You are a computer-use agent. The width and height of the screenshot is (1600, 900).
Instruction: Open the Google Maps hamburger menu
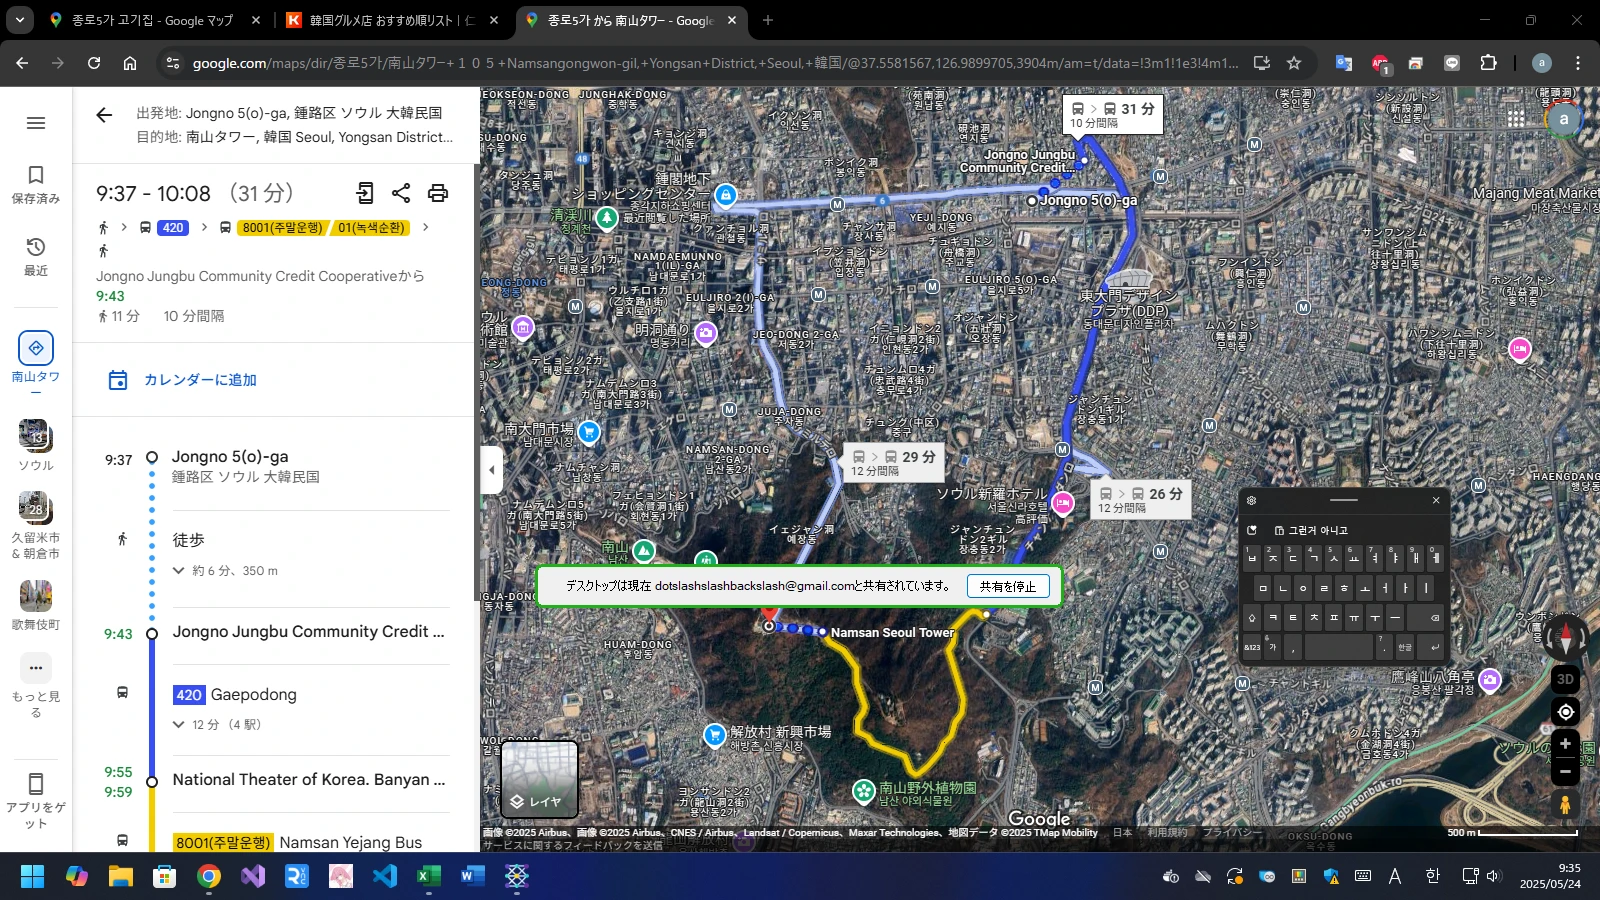coord(36,123)
